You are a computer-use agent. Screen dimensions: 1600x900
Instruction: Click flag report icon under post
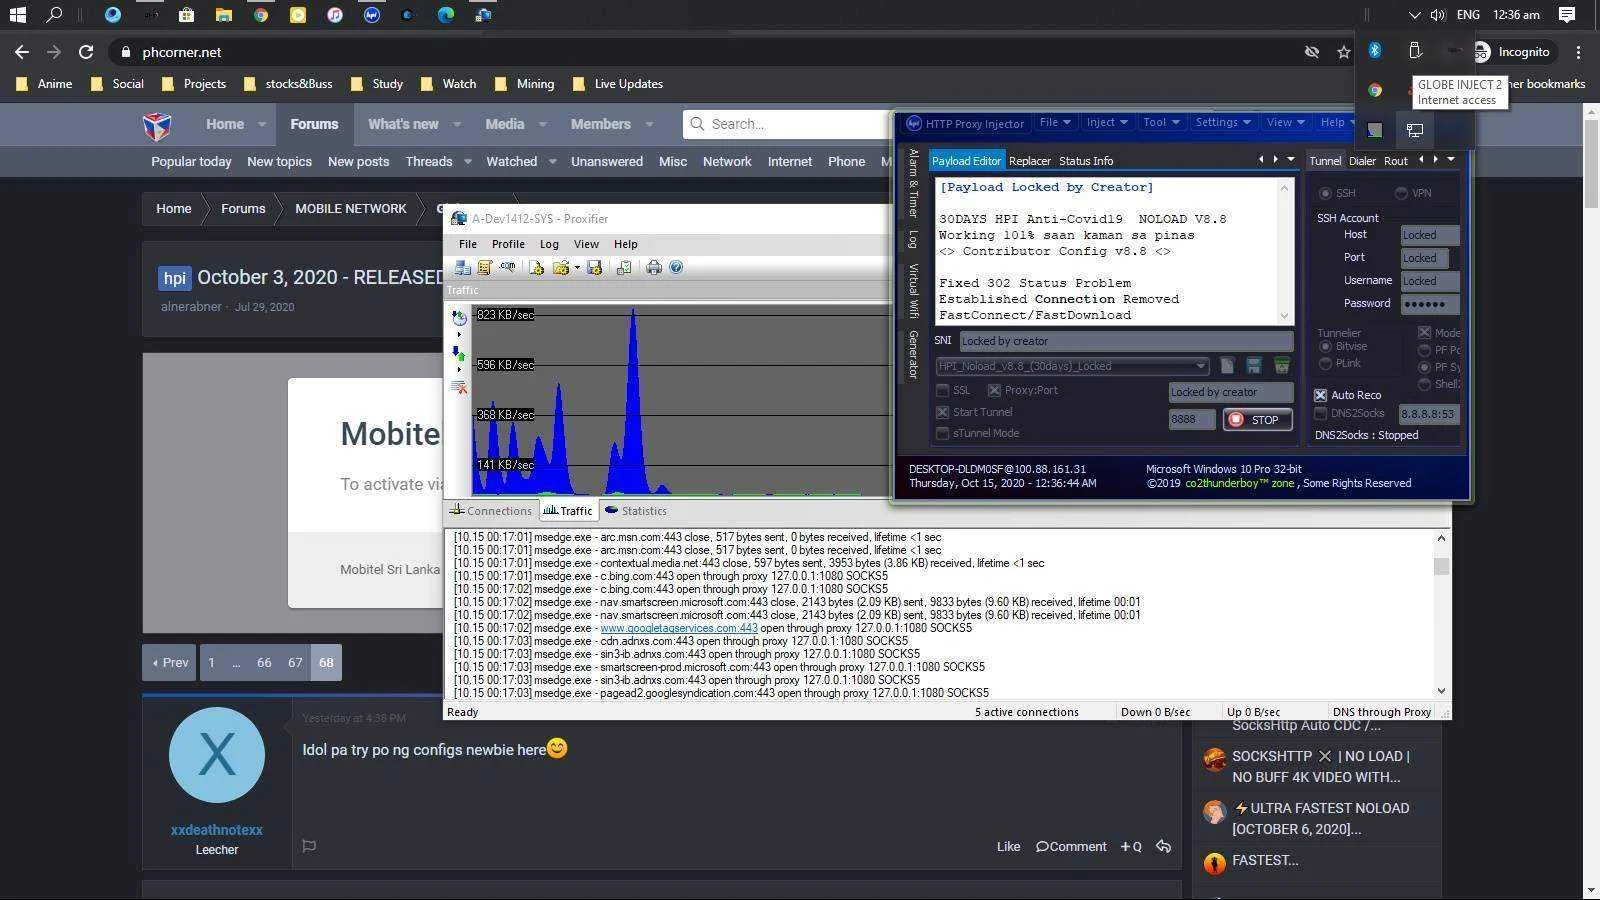point(309,846)
